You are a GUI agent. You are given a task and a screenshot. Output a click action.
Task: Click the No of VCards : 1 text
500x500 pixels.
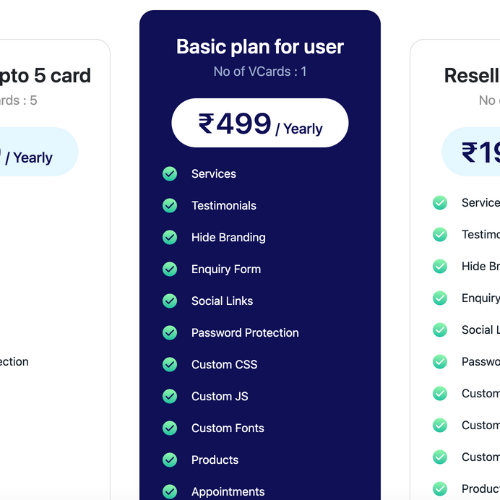point(260,71)
